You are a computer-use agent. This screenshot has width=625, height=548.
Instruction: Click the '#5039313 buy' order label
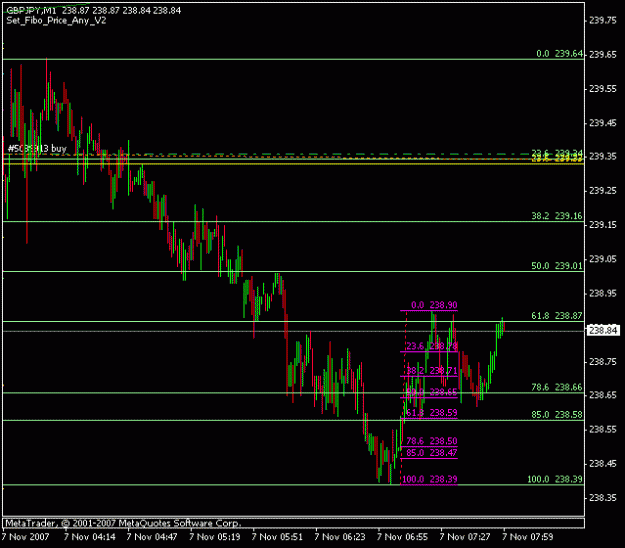(37, 148)
